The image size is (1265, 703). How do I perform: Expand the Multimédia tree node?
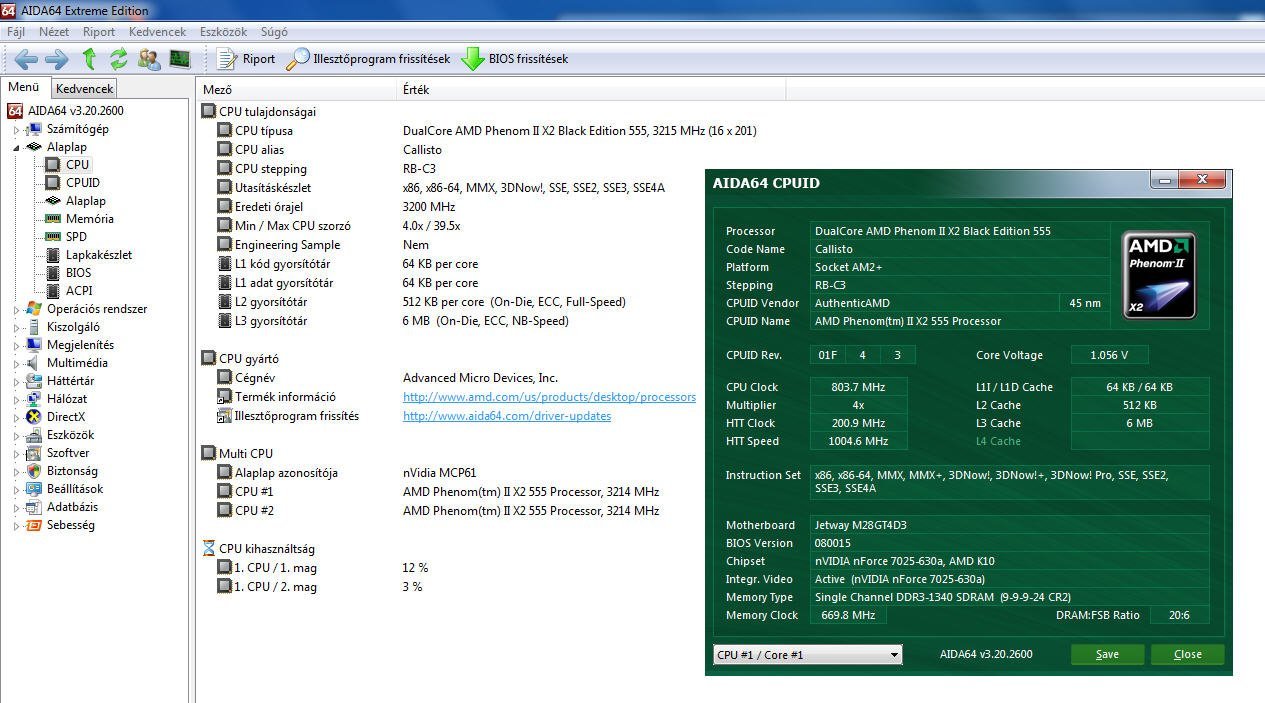tap(16, 364)
